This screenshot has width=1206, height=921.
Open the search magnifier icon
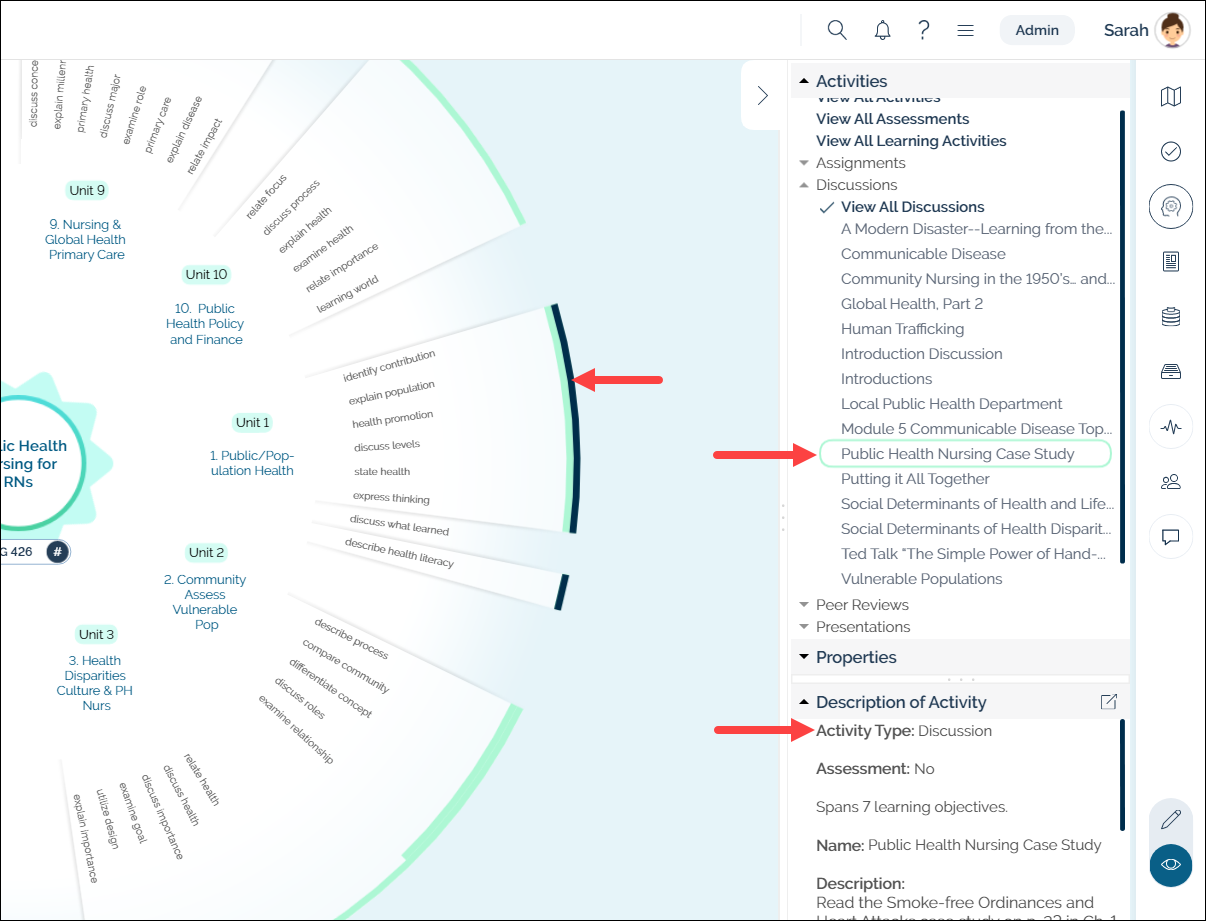(x=837, y=30)
